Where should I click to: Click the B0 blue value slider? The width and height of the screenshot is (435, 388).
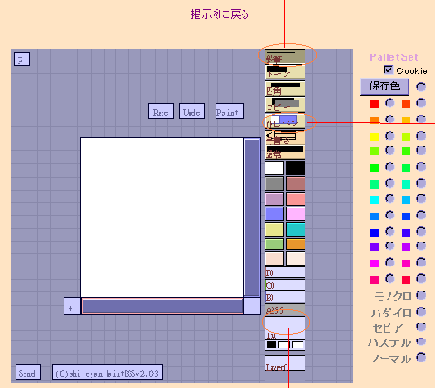point(285,297)
